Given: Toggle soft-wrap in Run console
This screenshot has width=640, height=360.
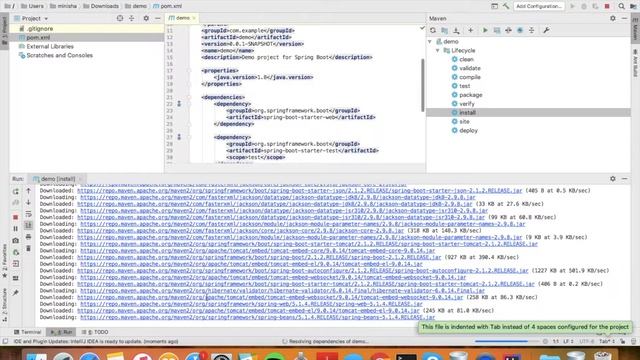Looking at the screenshot, I should pyautogui.click(x=28, y=214).
